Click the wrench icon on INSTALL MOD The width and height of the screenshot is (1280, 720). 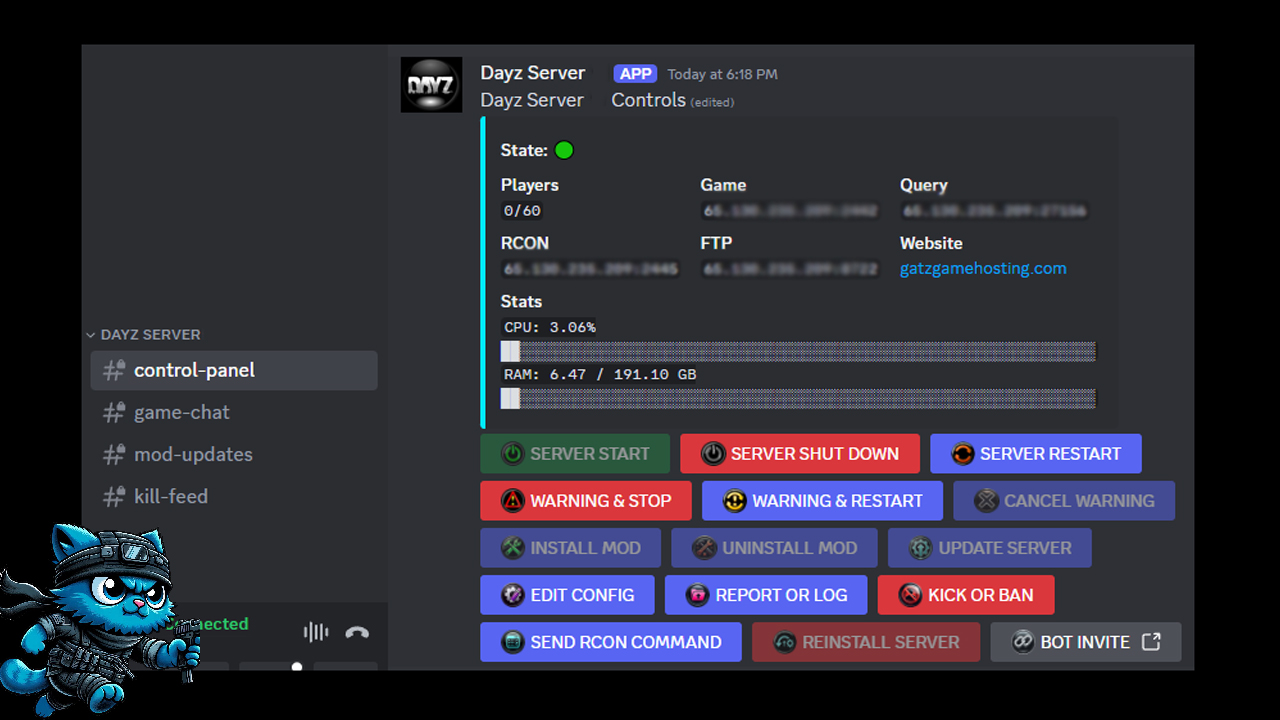pos(512,547)
